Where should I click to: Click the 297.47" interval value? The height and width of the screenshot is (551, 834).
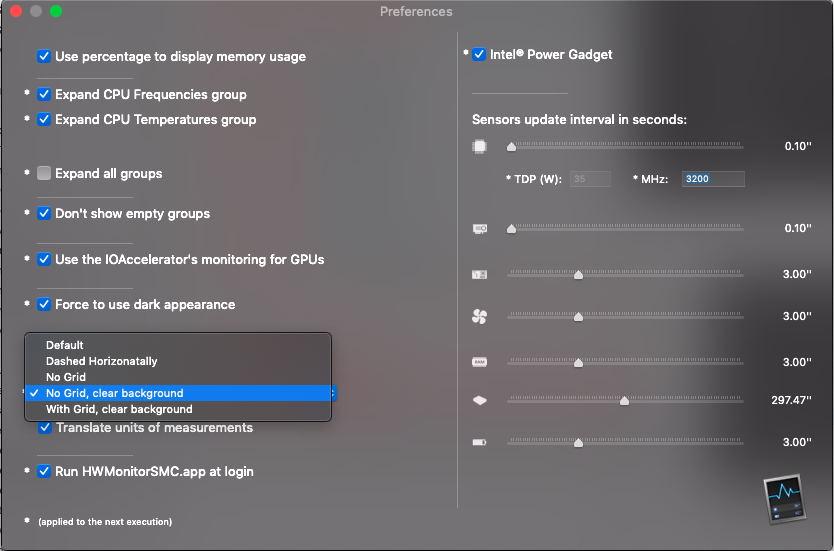click(x=791, y=400)
